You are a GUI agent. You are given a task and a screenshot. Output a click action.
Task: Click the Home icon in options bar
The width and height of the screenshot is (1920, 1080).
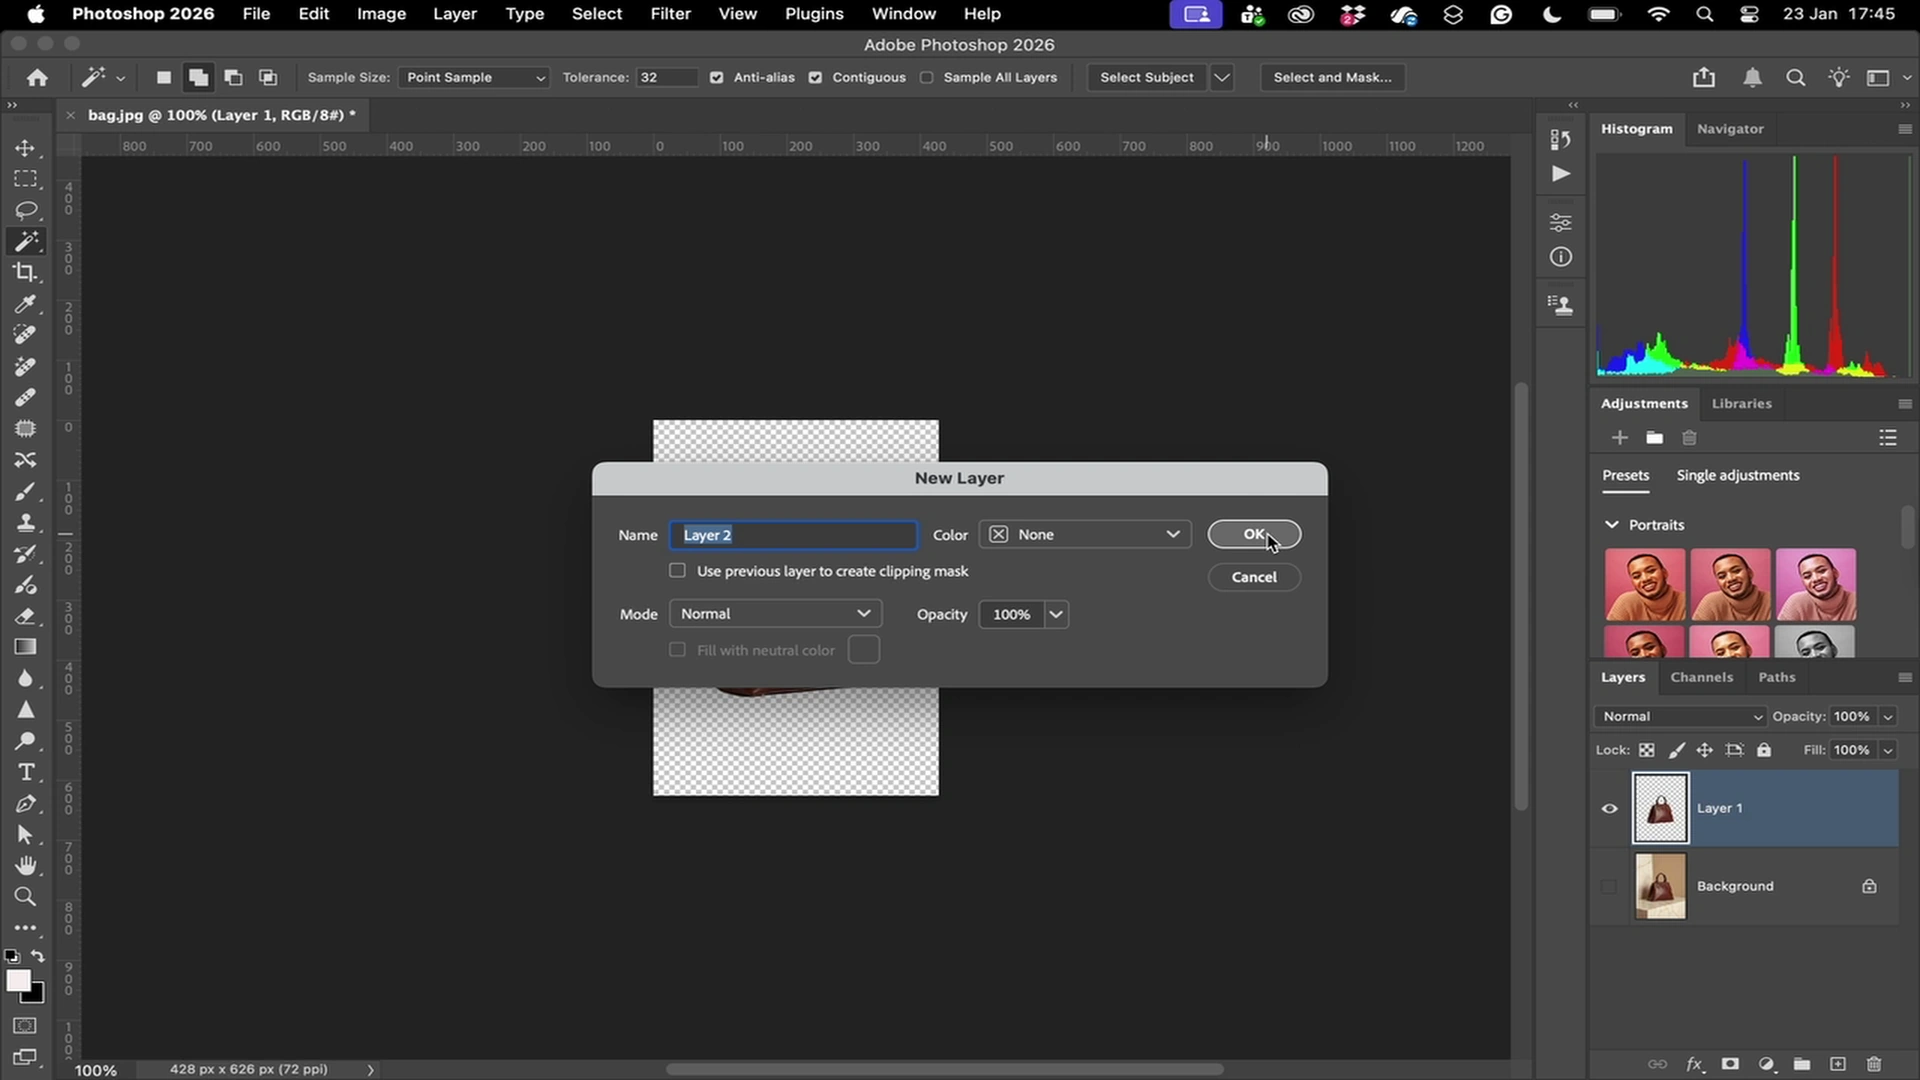pos(37,77)
